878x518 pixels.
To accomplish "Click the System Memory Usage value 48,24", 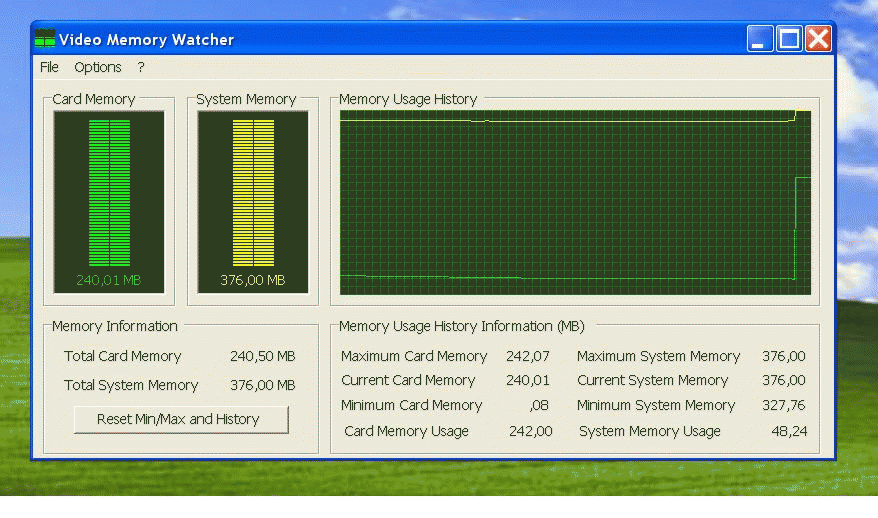I will pyautogui.click(x=787, y=431).
